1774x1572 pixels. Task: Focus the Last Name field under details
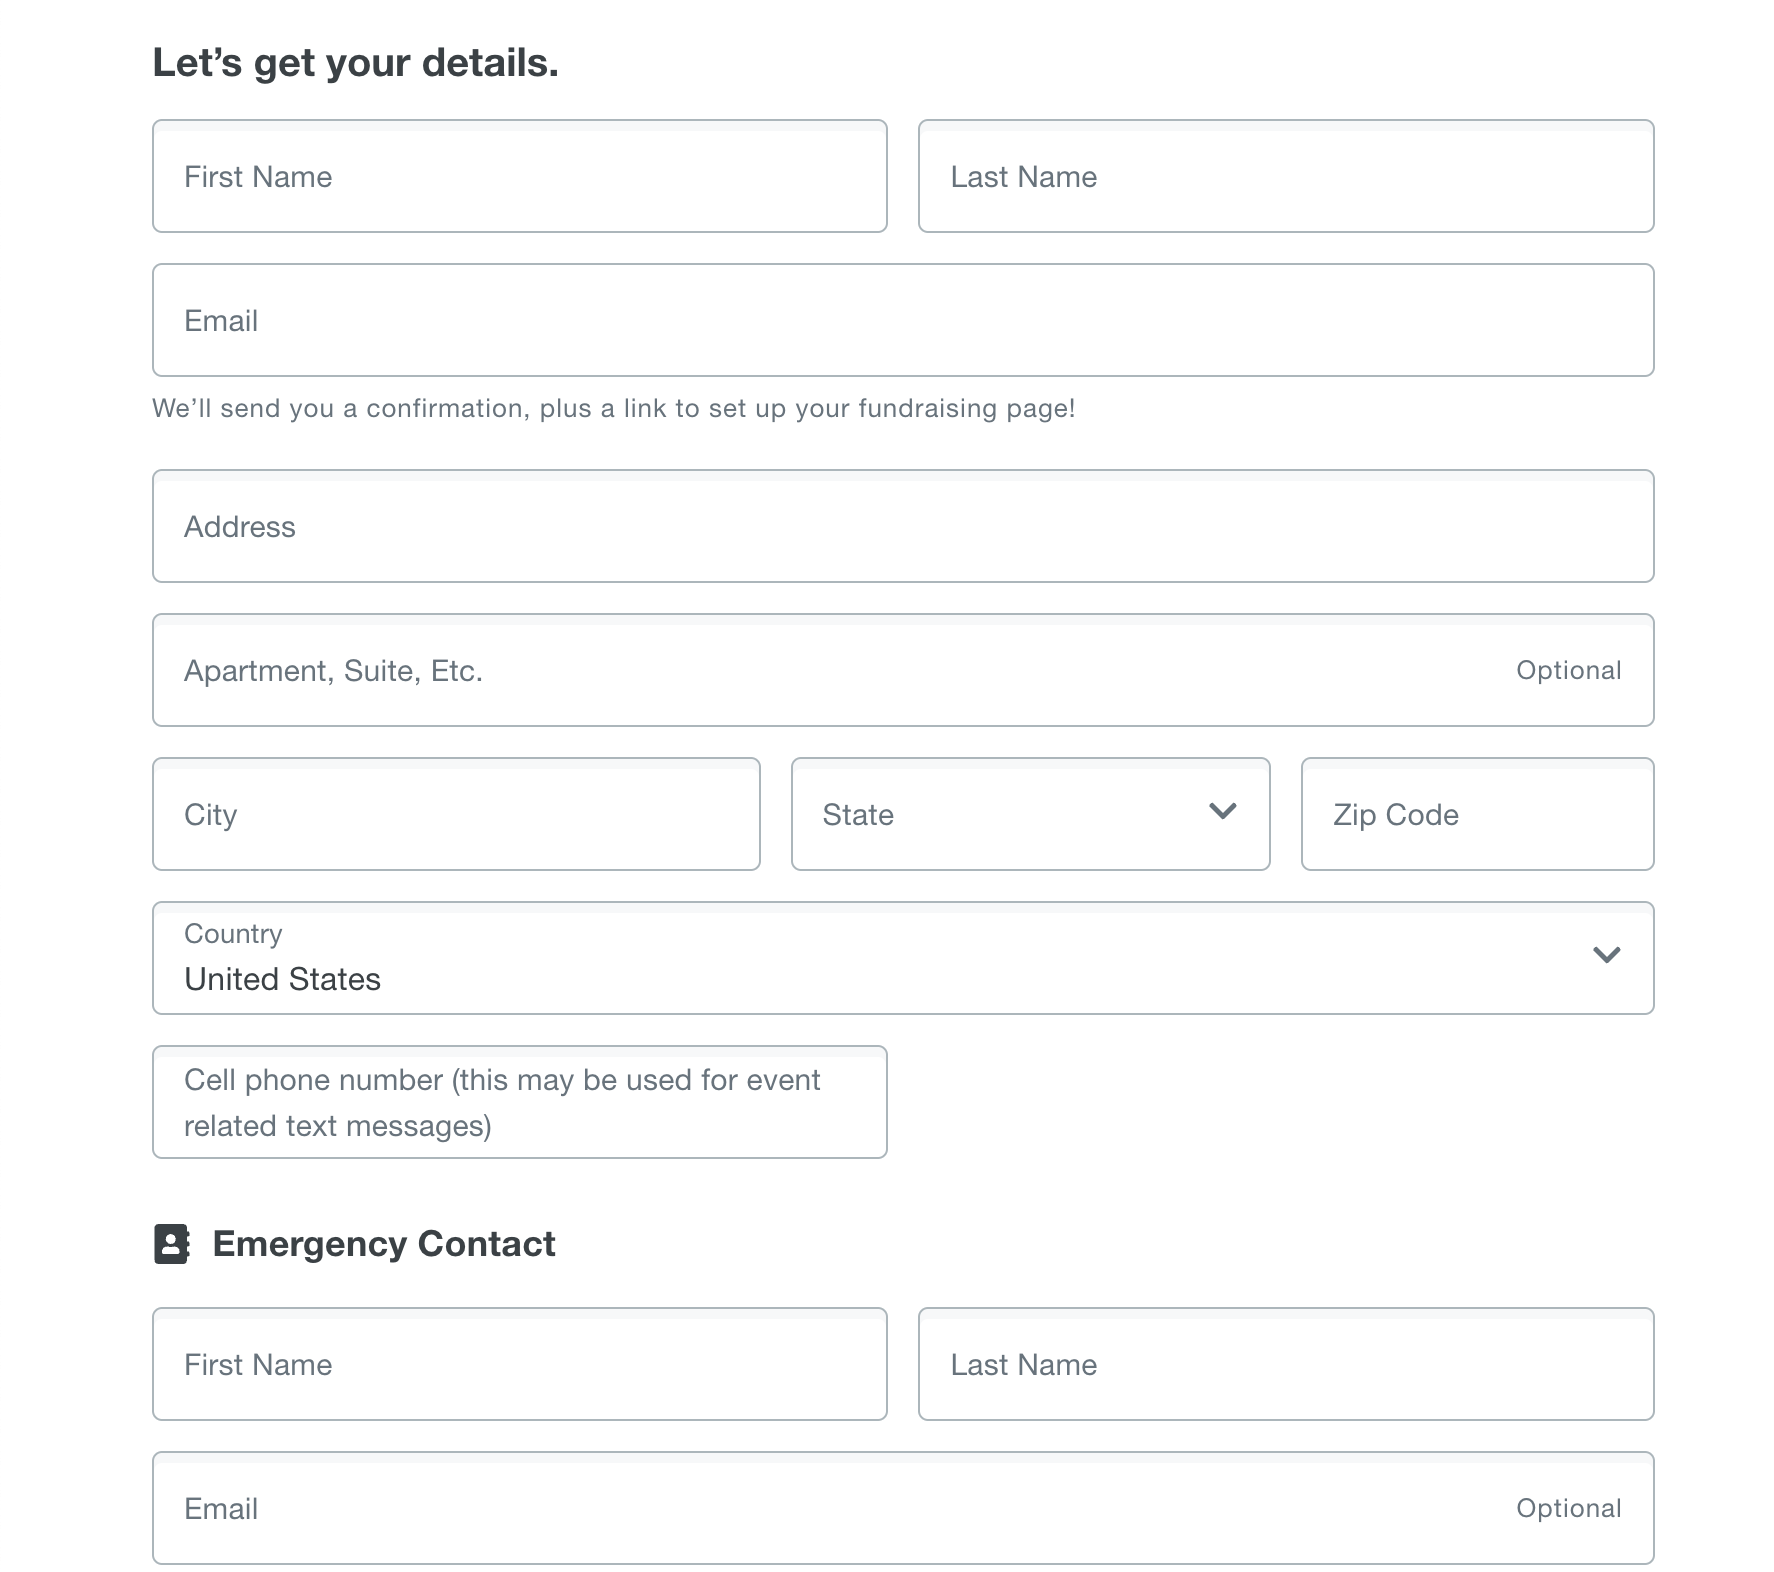coord(1285,176)
